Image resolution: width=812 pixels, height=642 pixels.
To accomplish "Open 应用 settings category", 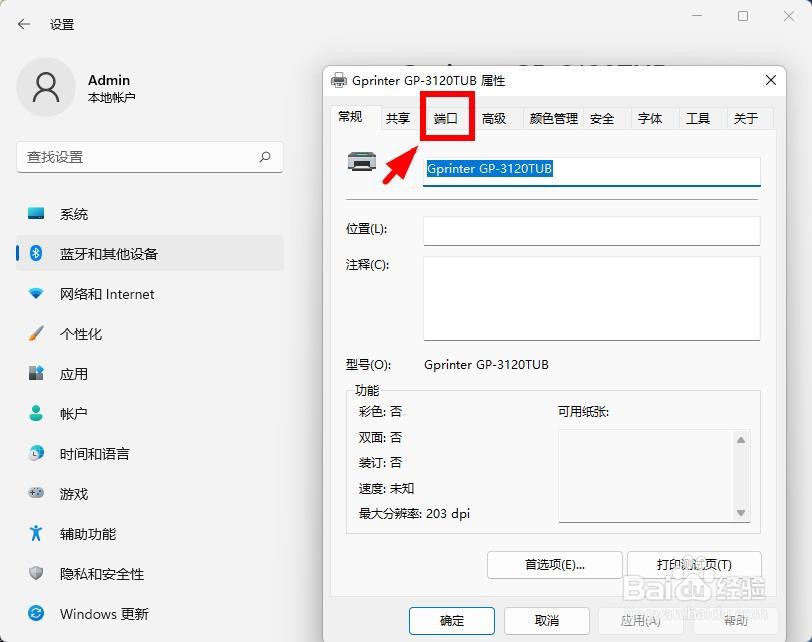I will pos(150,373).
